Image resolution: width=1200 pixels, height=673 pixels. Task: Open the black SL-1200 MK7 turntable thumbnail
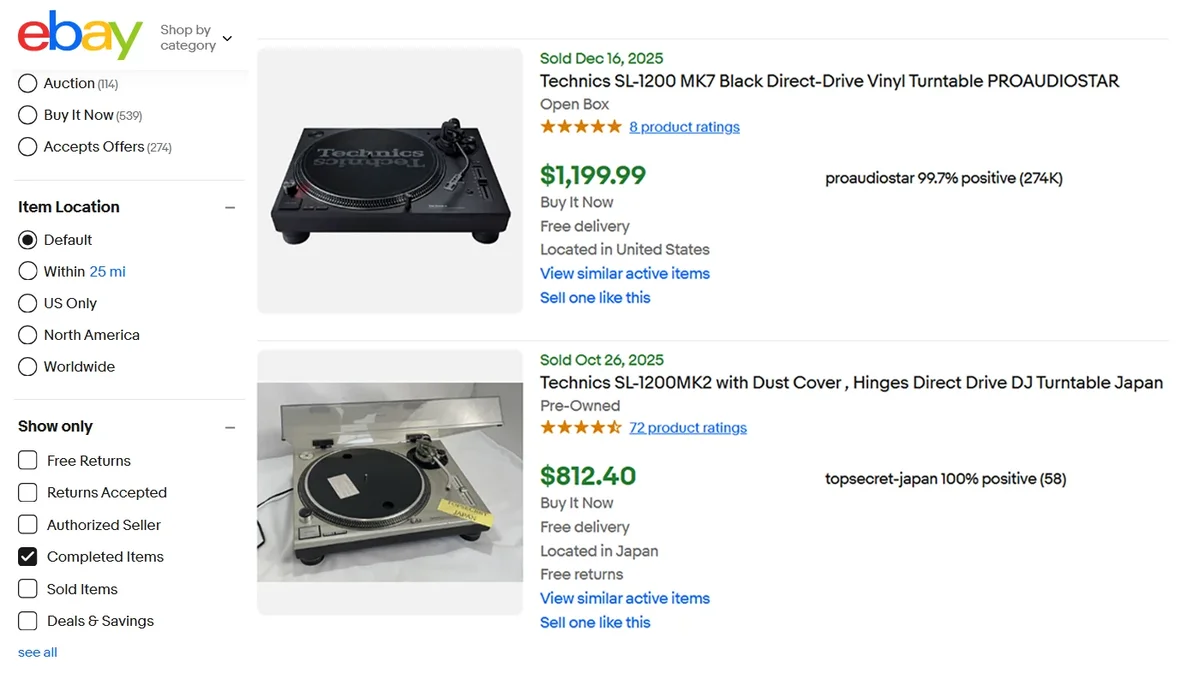pos(390,180)
